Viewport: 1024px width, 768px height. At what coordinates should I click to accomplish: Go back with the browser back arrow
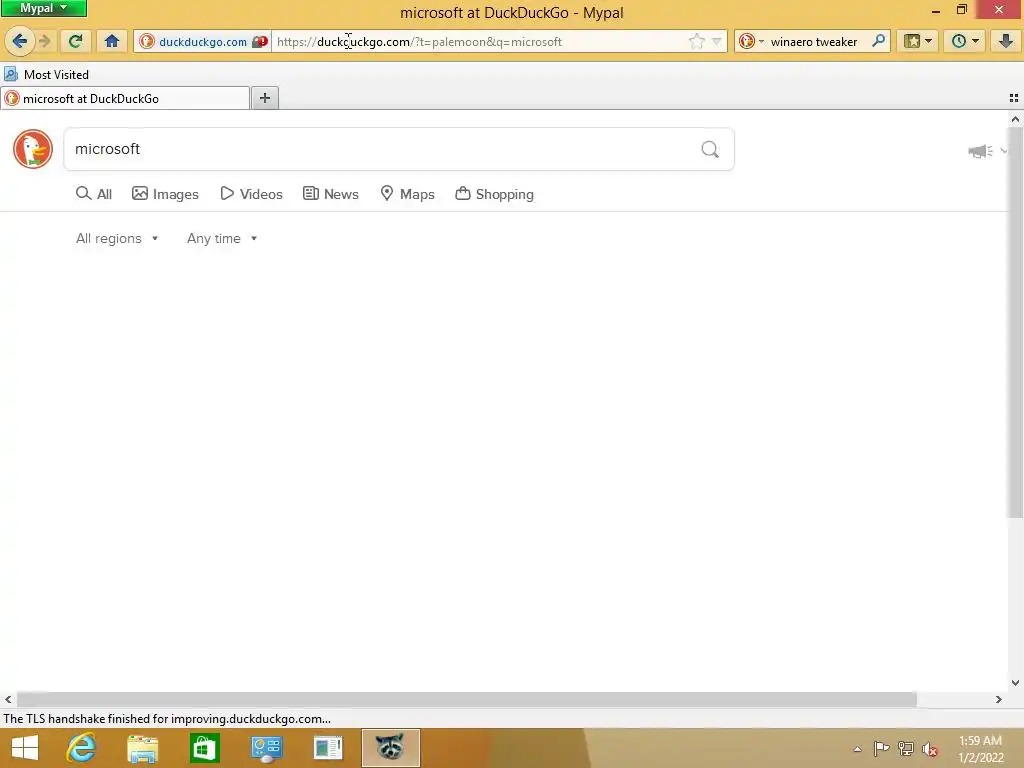coord(19,41)
